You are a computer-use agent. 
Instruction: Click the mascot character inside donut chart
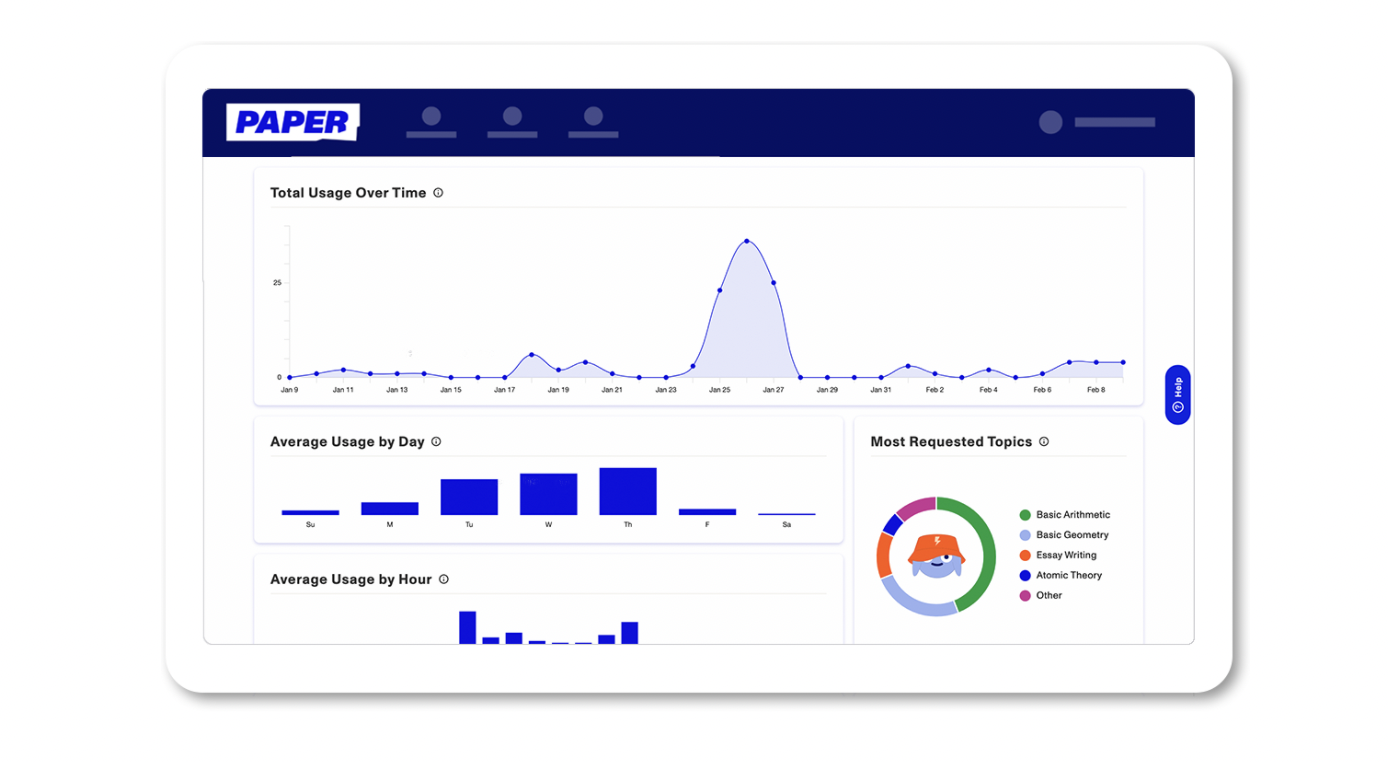[x=936, y=556]
